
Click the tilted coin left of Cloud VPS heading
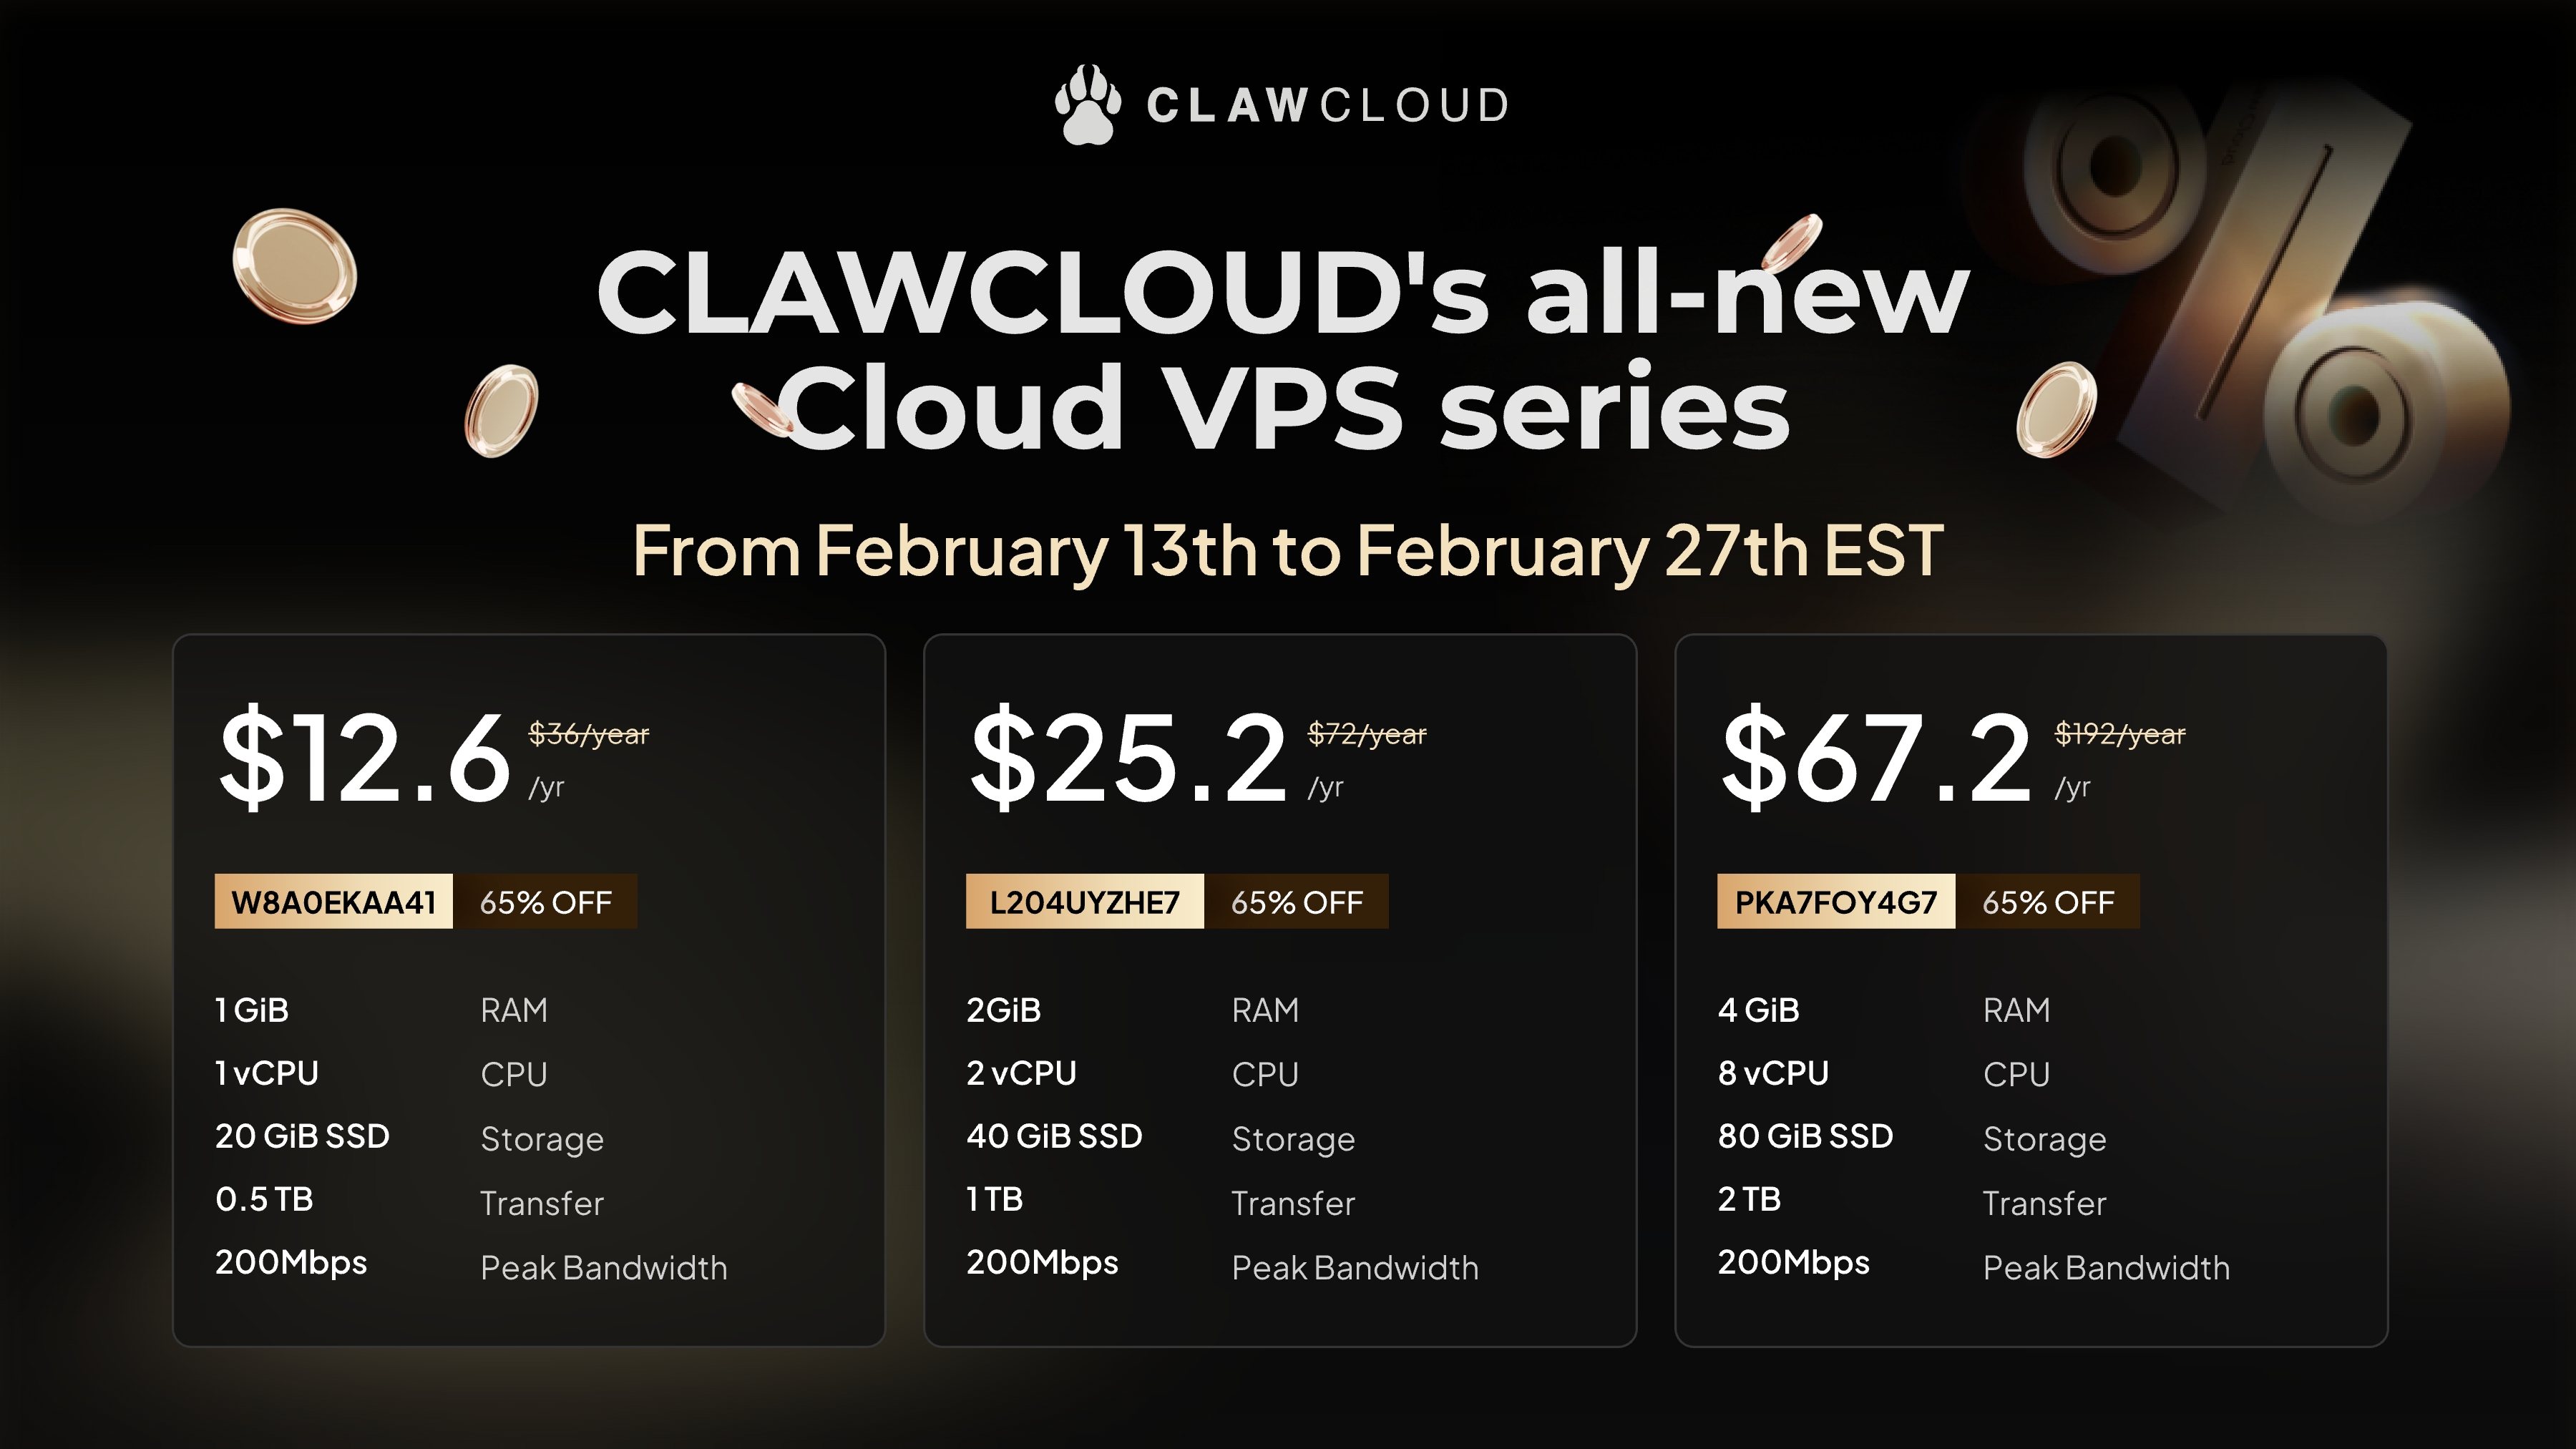502,410
